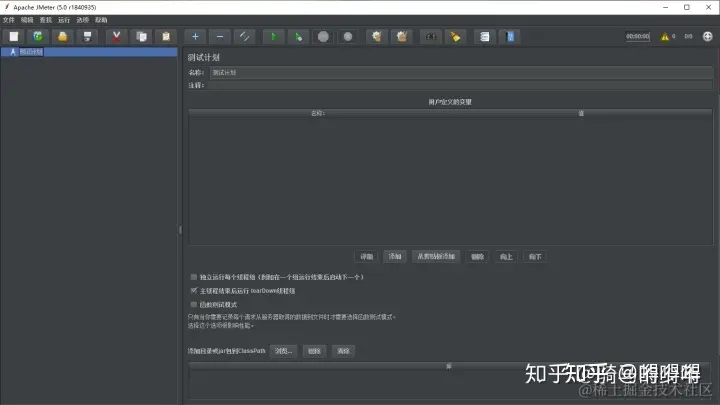Select 测试计划 node in the tree
The image size is (720, 405).
pyautogui.click(x=31, y=52)
